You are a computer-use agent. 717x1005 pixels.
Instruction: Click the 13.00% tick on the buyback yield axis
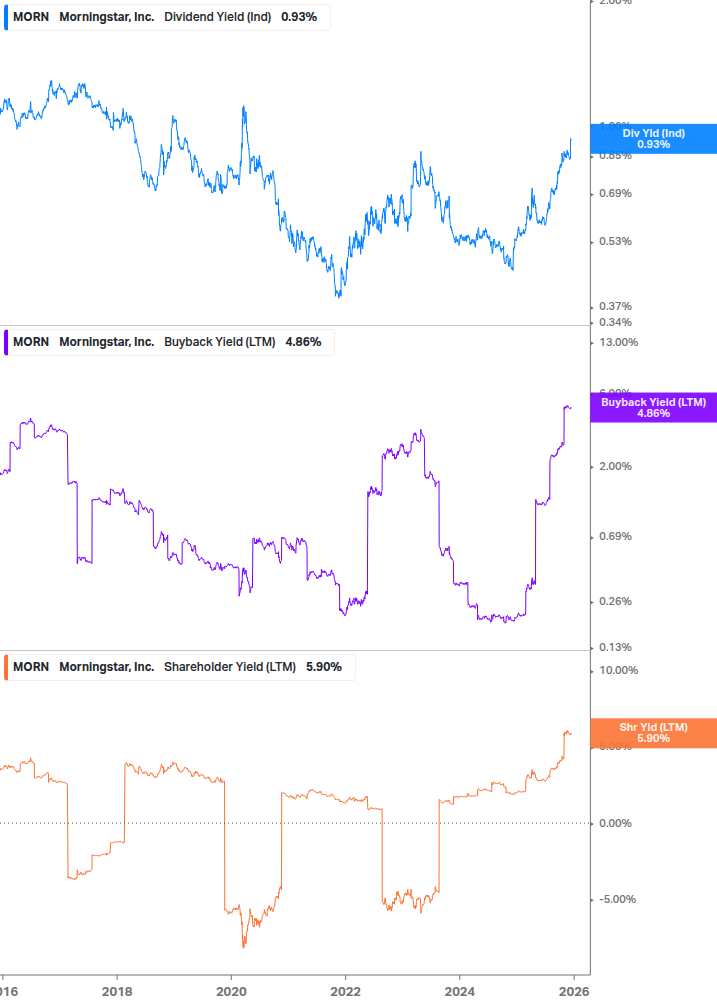[618, 342]
